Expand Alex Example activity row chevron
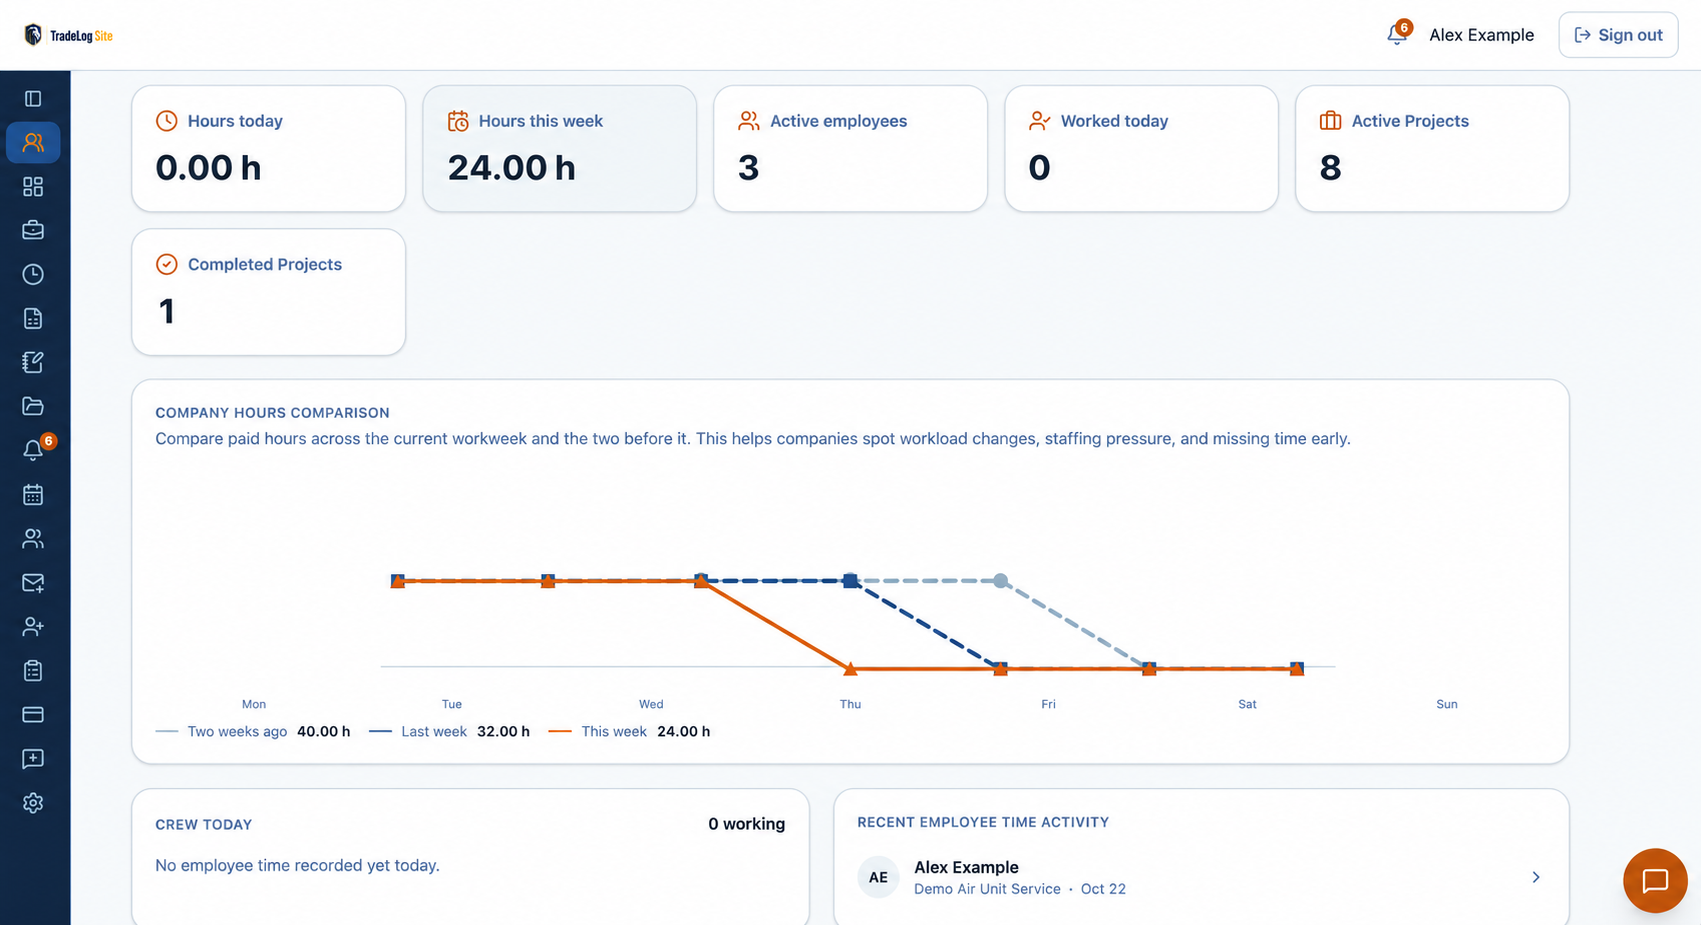 coord(1536,877)
